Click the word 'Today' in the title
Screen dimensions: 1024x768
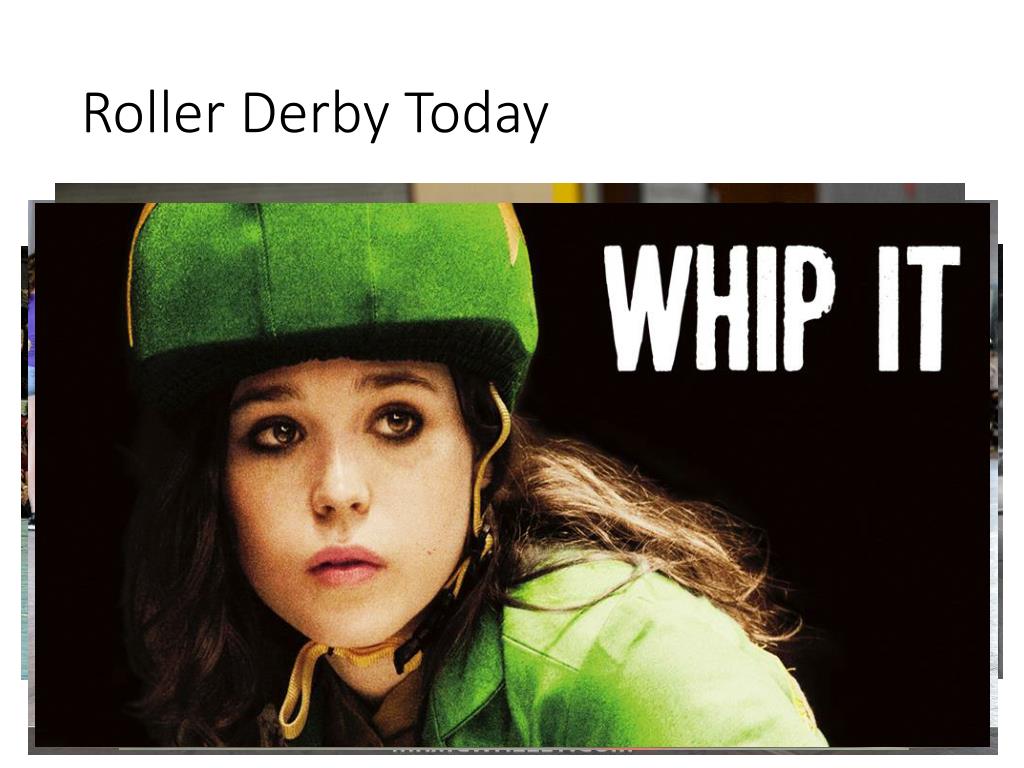[x=476, y=115]
